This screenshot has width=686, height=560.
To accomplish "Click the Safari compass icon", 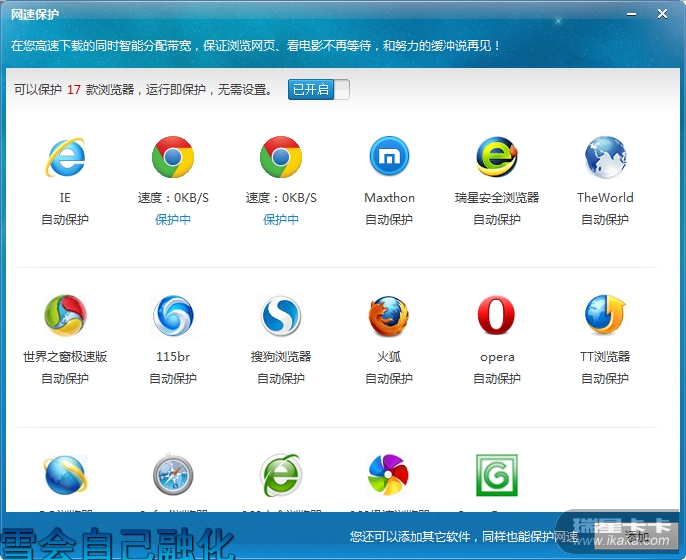I will [173, 474].
